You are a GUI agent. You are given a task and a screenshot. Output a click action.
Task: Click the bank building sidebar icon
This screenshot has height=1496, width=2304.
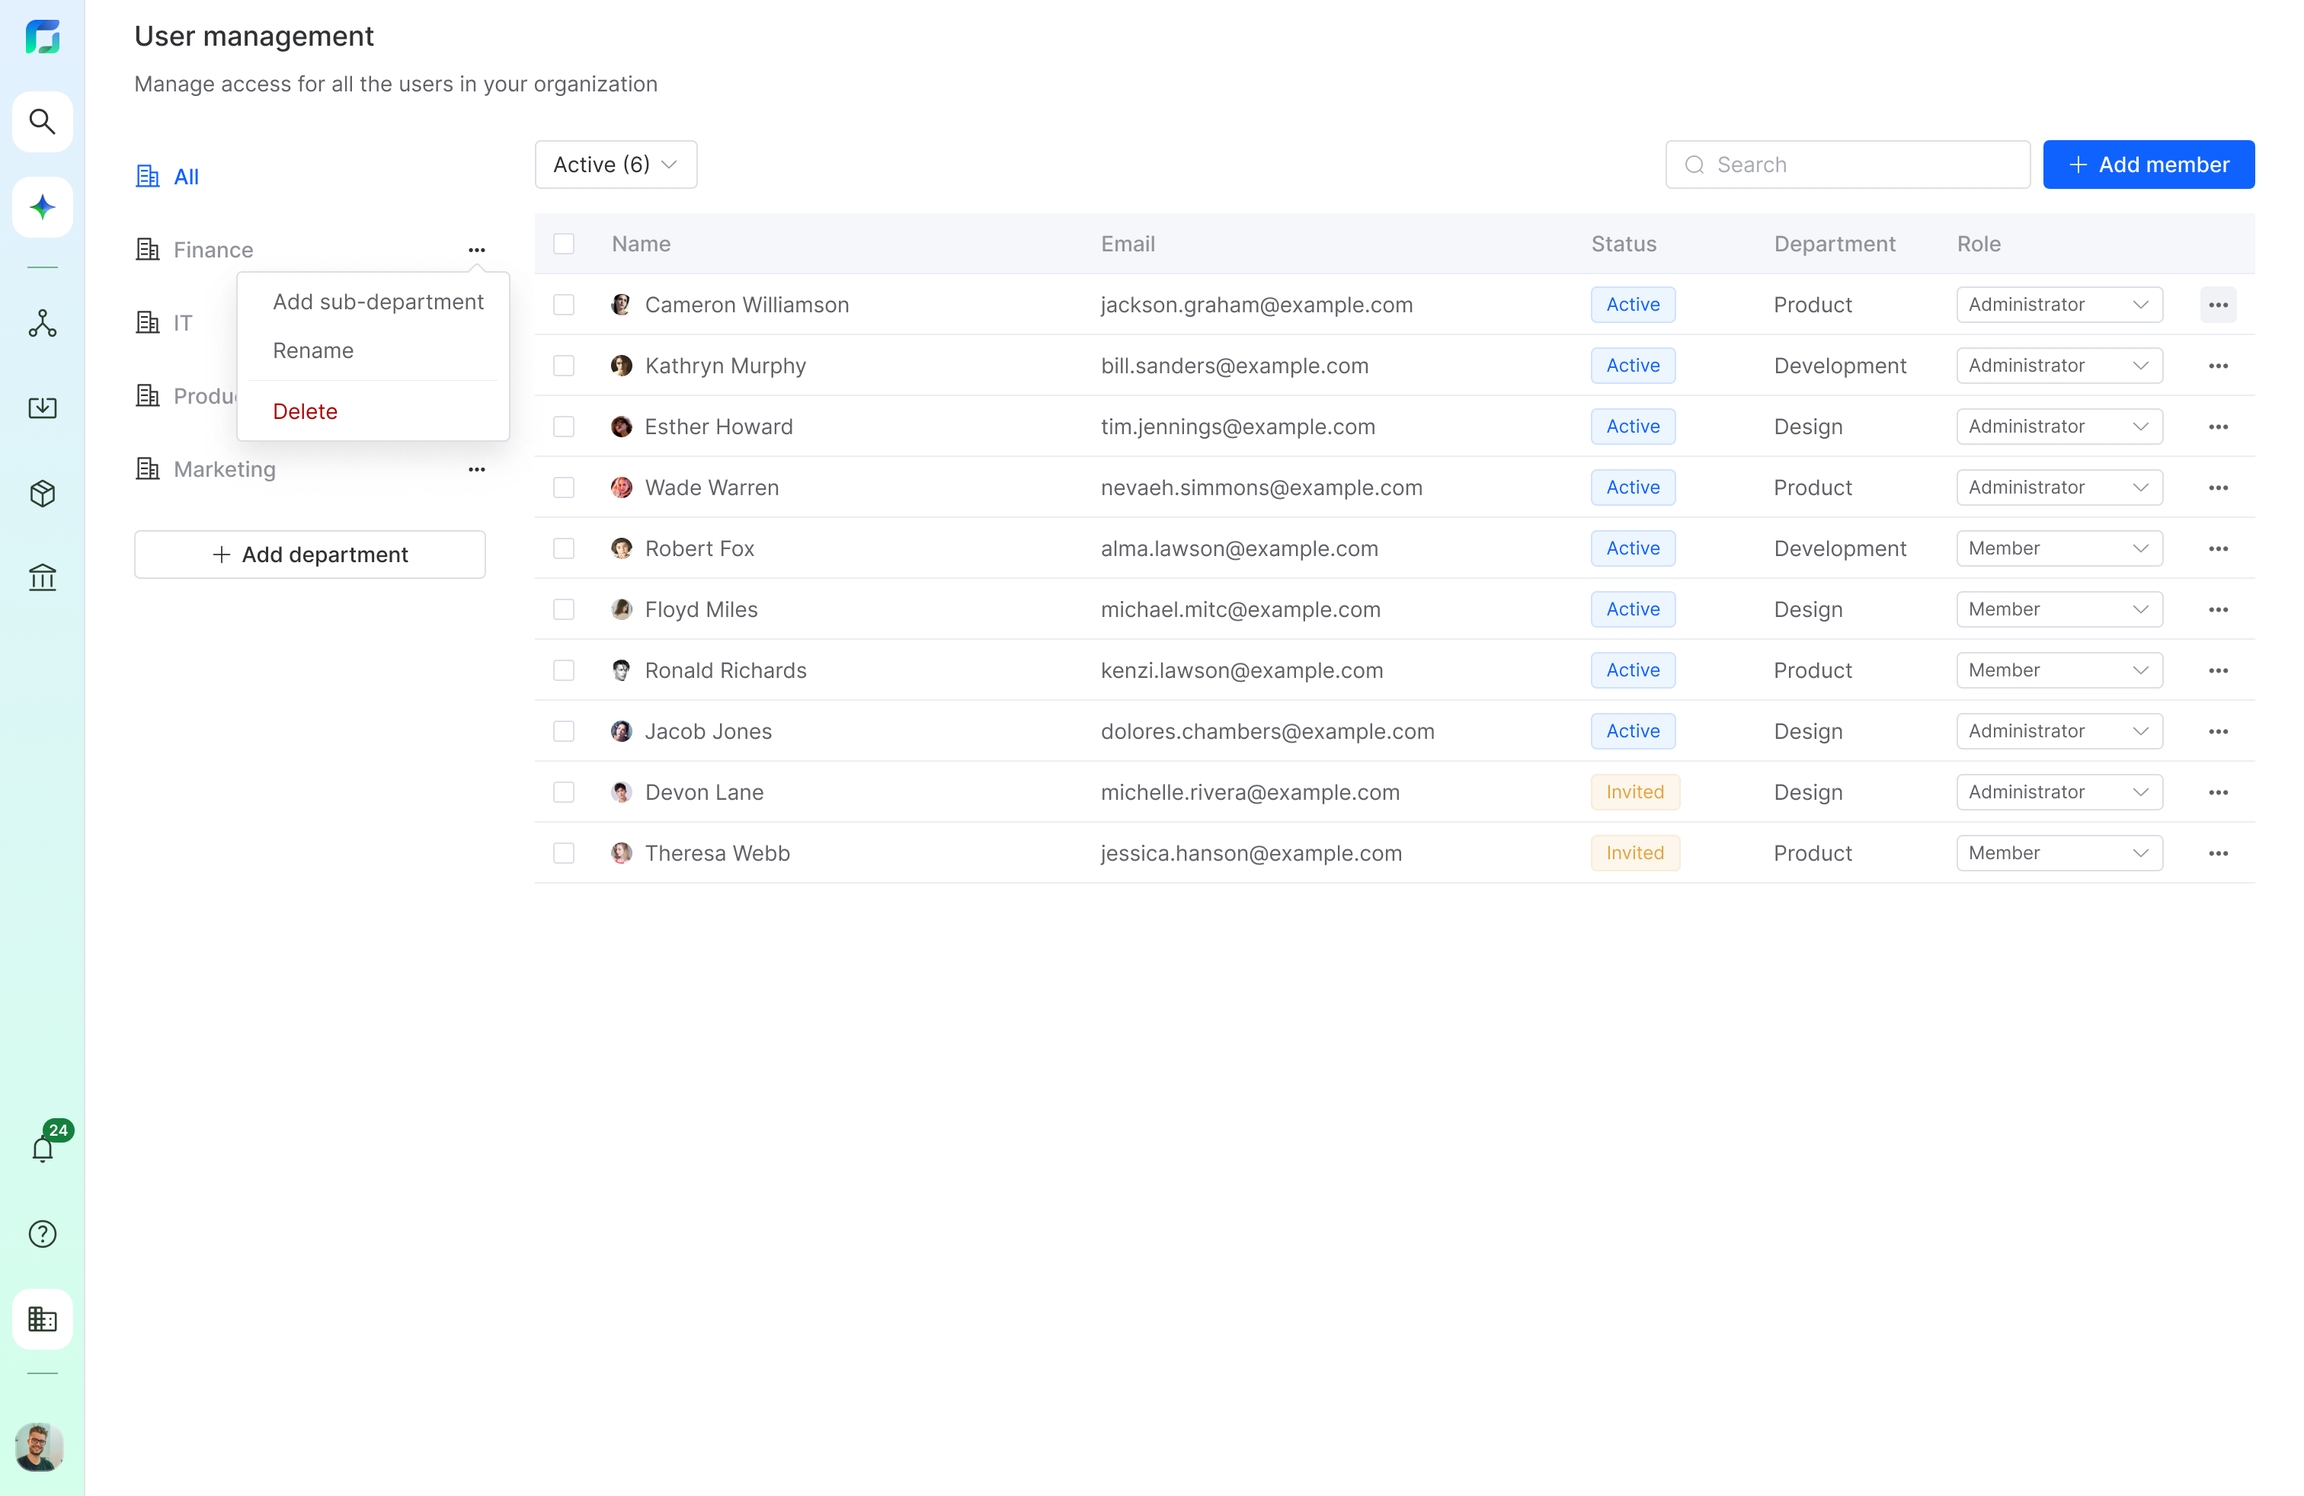click(42, 577)
